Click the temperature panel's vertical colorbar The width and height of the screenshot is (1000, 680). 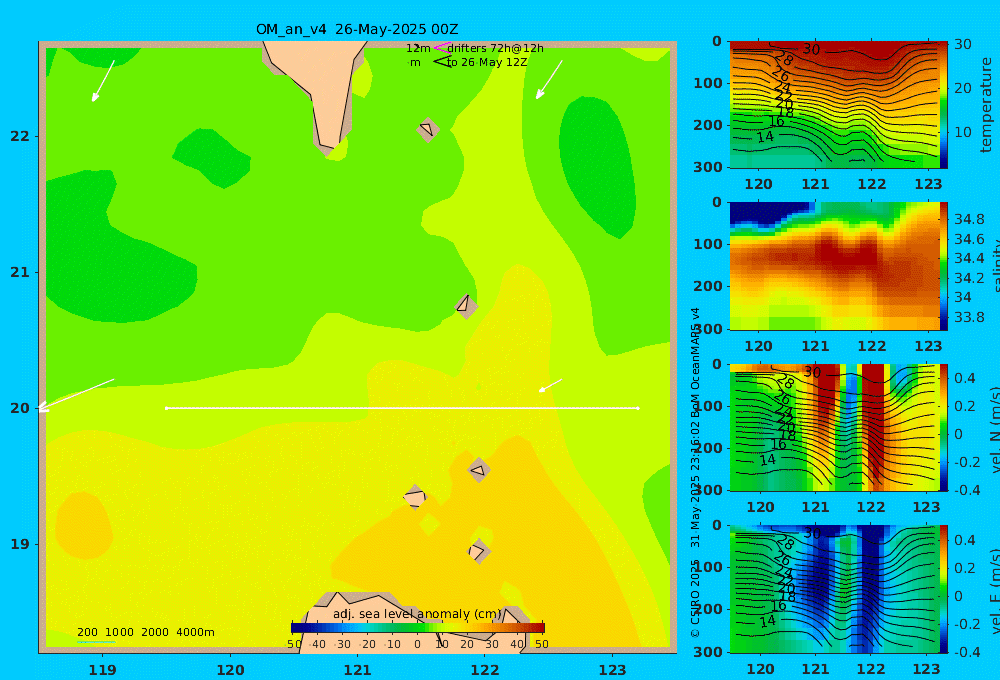coord(944,105)
